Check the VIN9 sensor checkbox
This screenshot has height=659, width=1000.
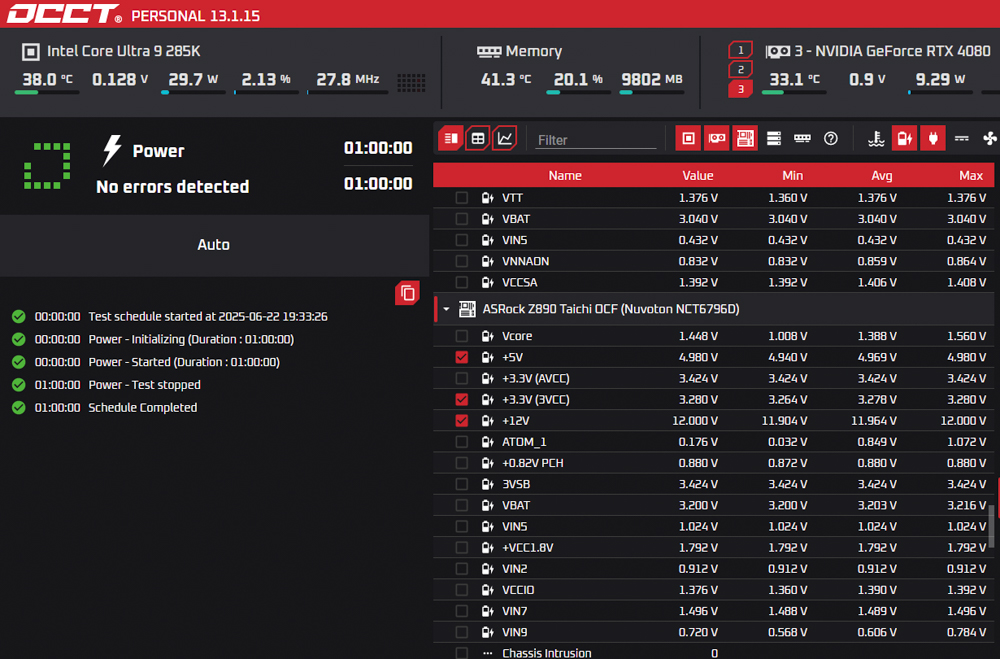tap(462, 632)
